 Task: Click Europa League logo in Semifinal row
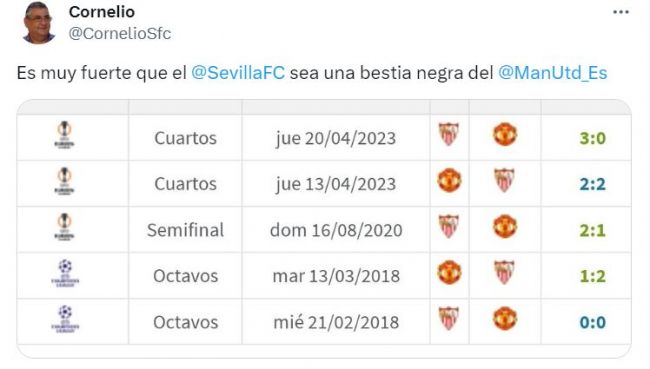(x=65, y=226)
